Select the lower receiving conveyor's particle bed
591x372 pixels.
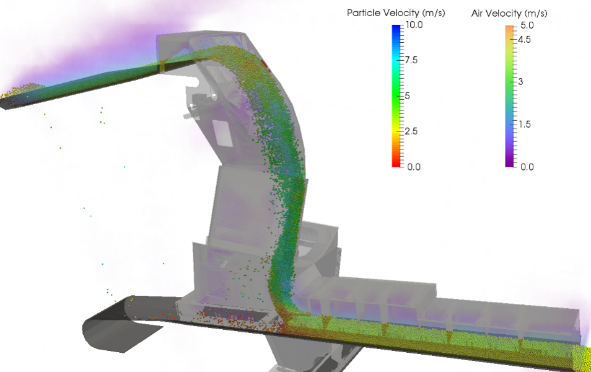click(433, 337)
